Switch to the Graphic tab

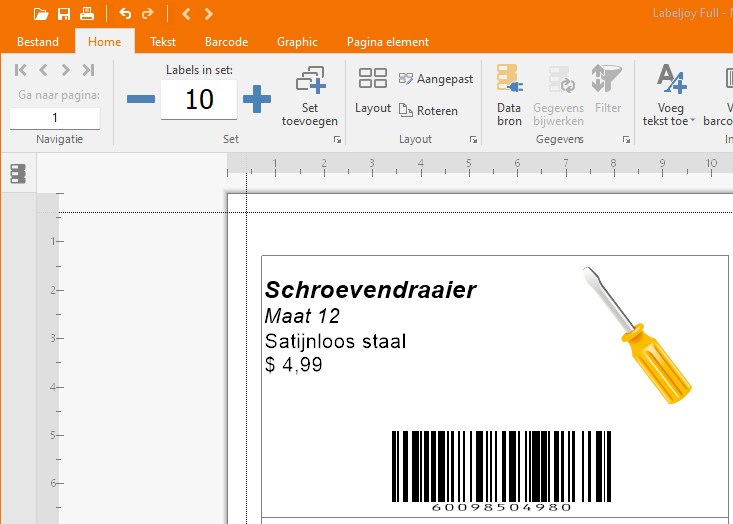297,42
